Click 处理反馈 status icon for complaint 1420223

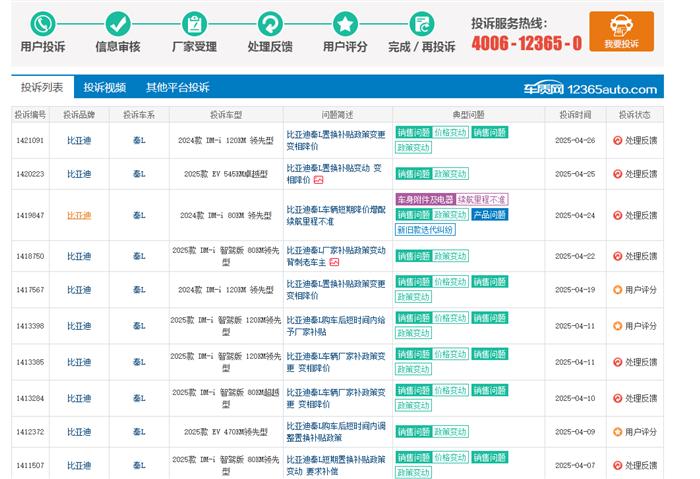(617, 174)
